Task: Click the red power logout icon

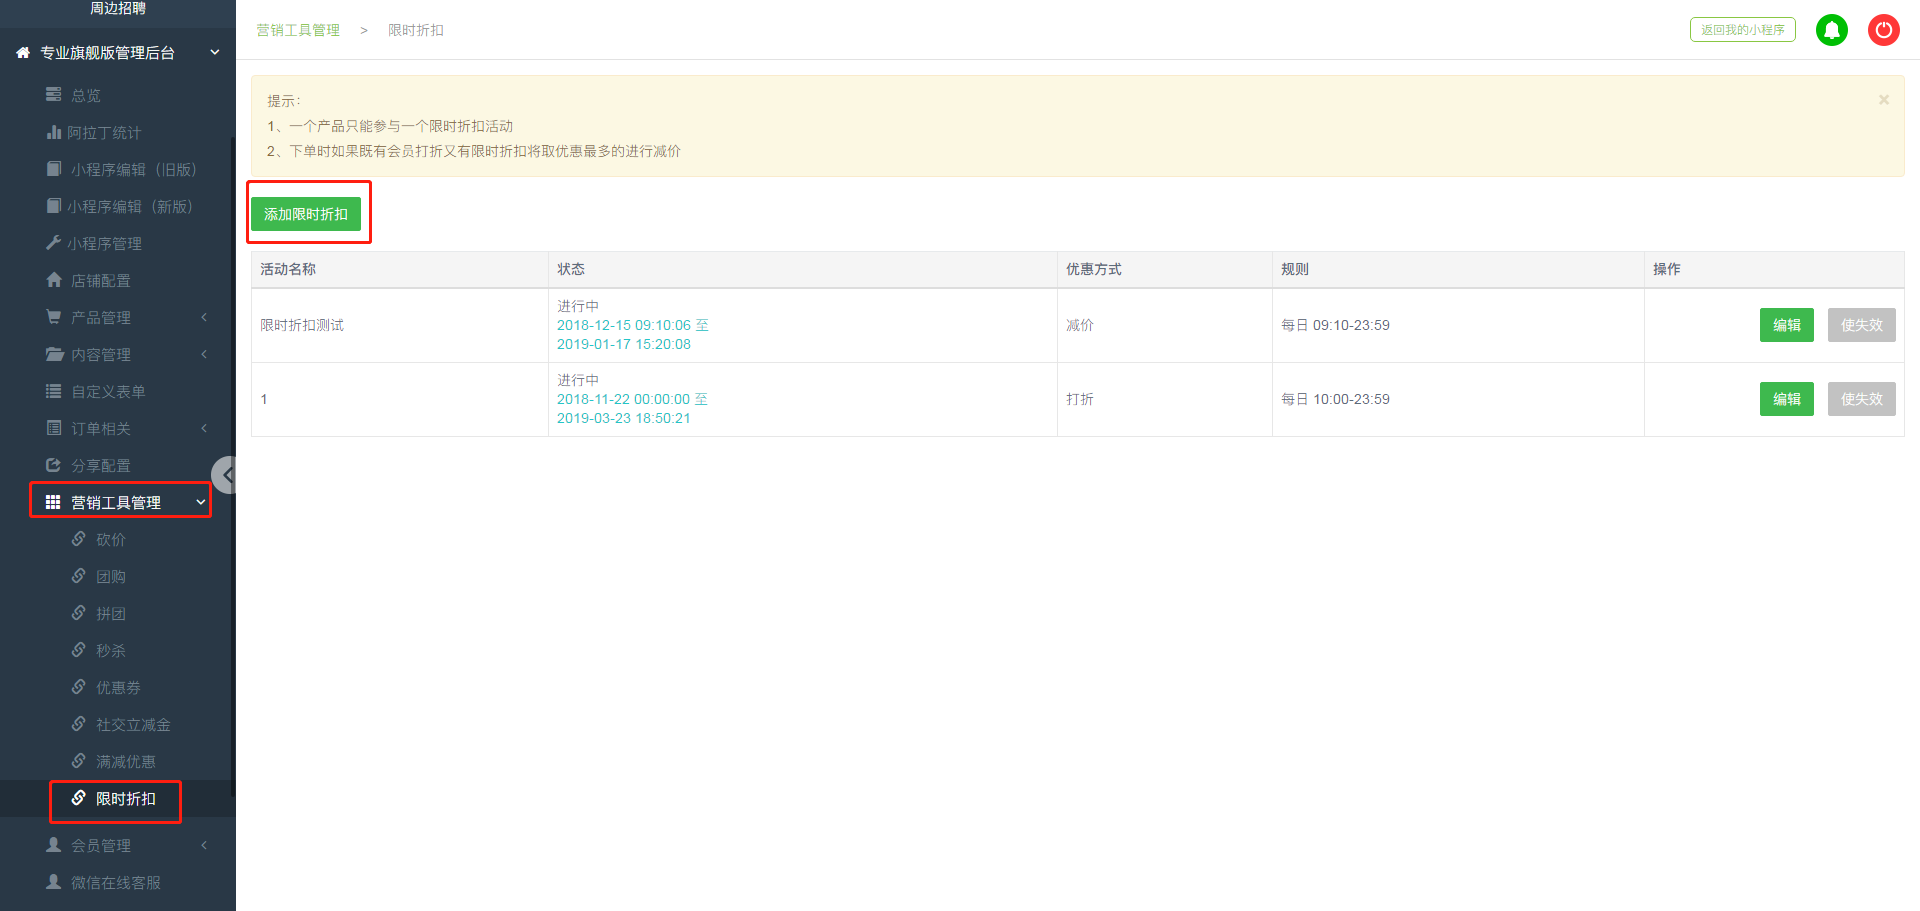Action: click(1883, 30)
